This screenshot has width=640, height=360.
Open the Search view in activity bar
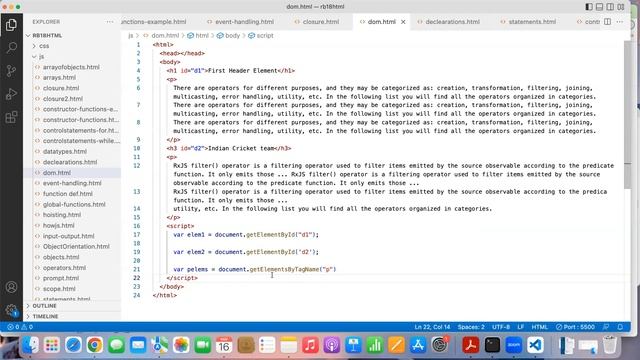pos(11,48)
